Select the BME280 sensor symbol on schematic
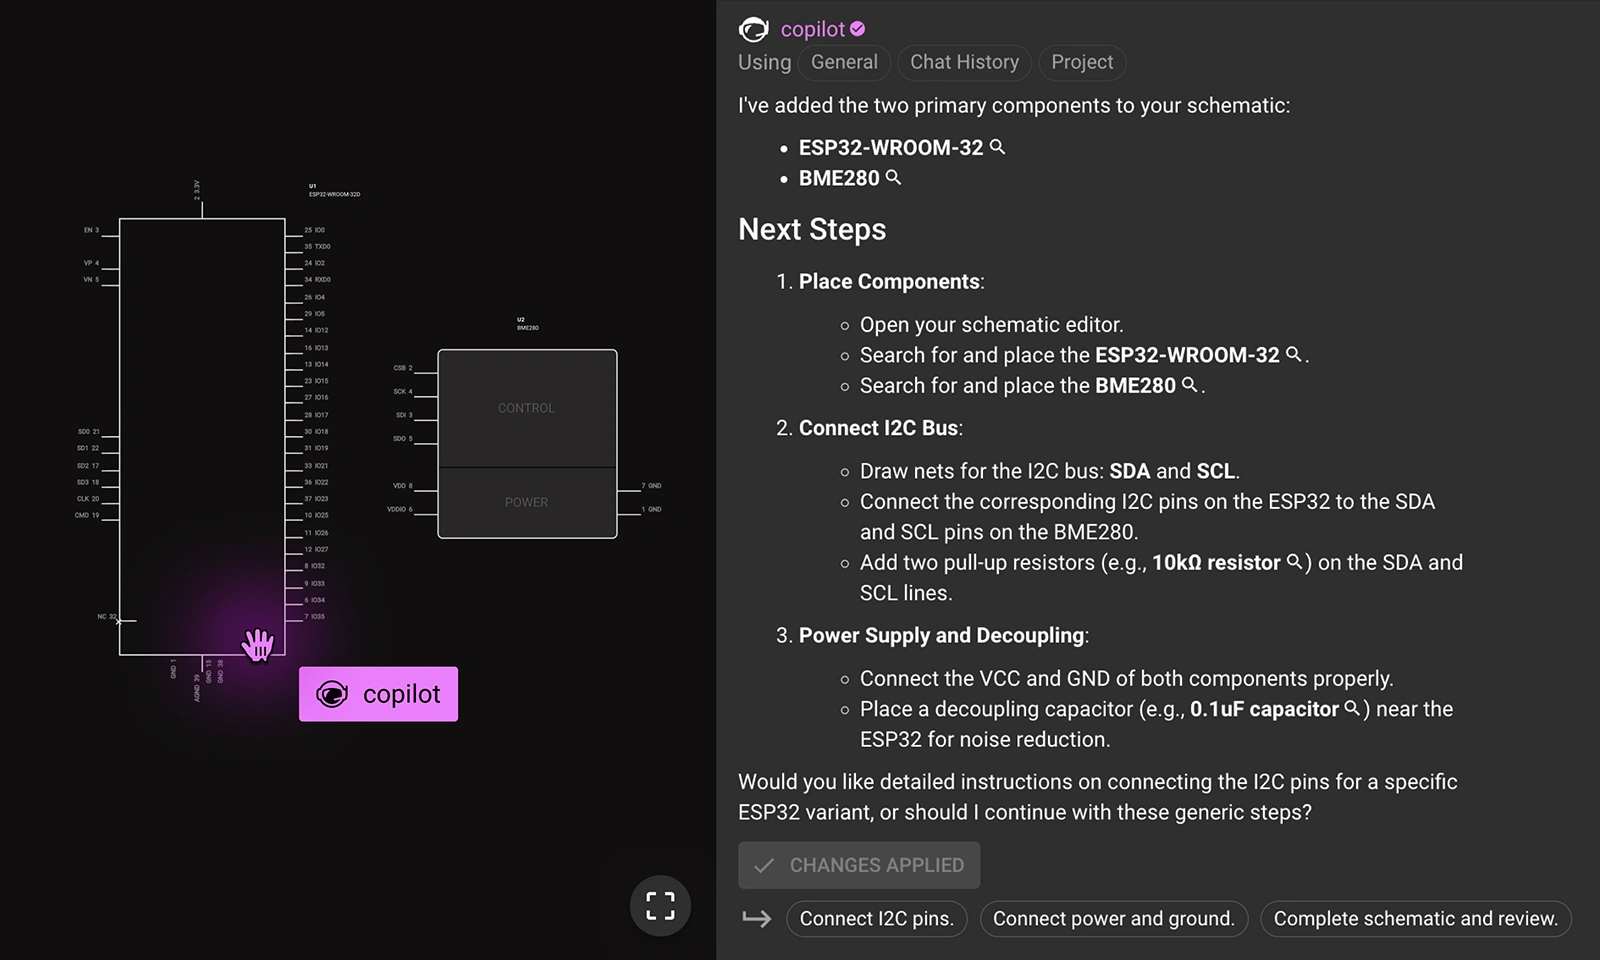1600x960 pixels. [x=527, y=443]
